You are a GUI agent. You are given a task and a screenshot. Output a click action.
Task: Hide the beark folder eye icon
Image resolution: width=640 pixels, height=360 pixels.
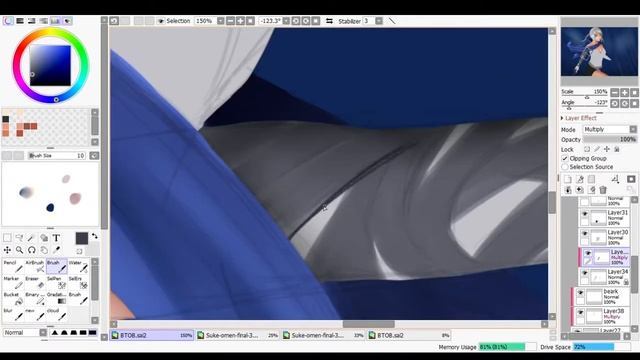(x=580, y=293)
